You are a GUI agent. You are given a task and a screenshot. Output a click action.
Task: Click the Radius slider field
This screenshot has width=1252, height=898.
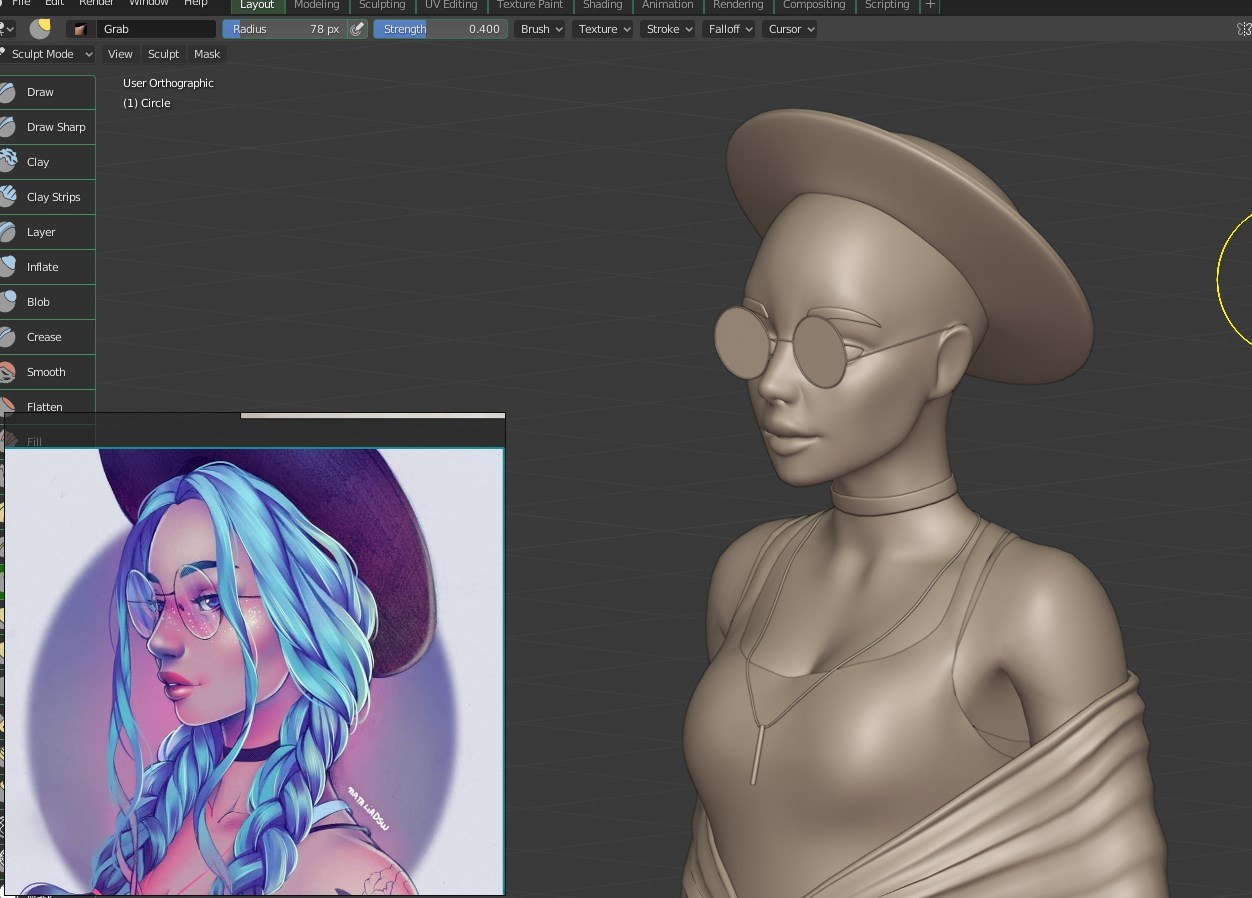point(284,29)
